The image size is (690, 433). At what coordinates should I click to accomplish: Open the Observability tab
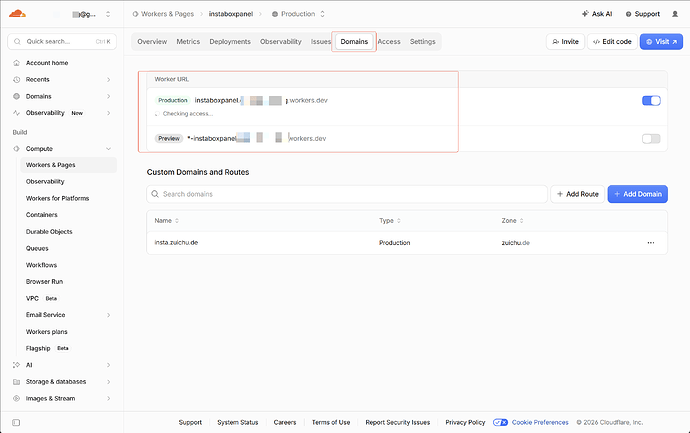tap(280, 41)
